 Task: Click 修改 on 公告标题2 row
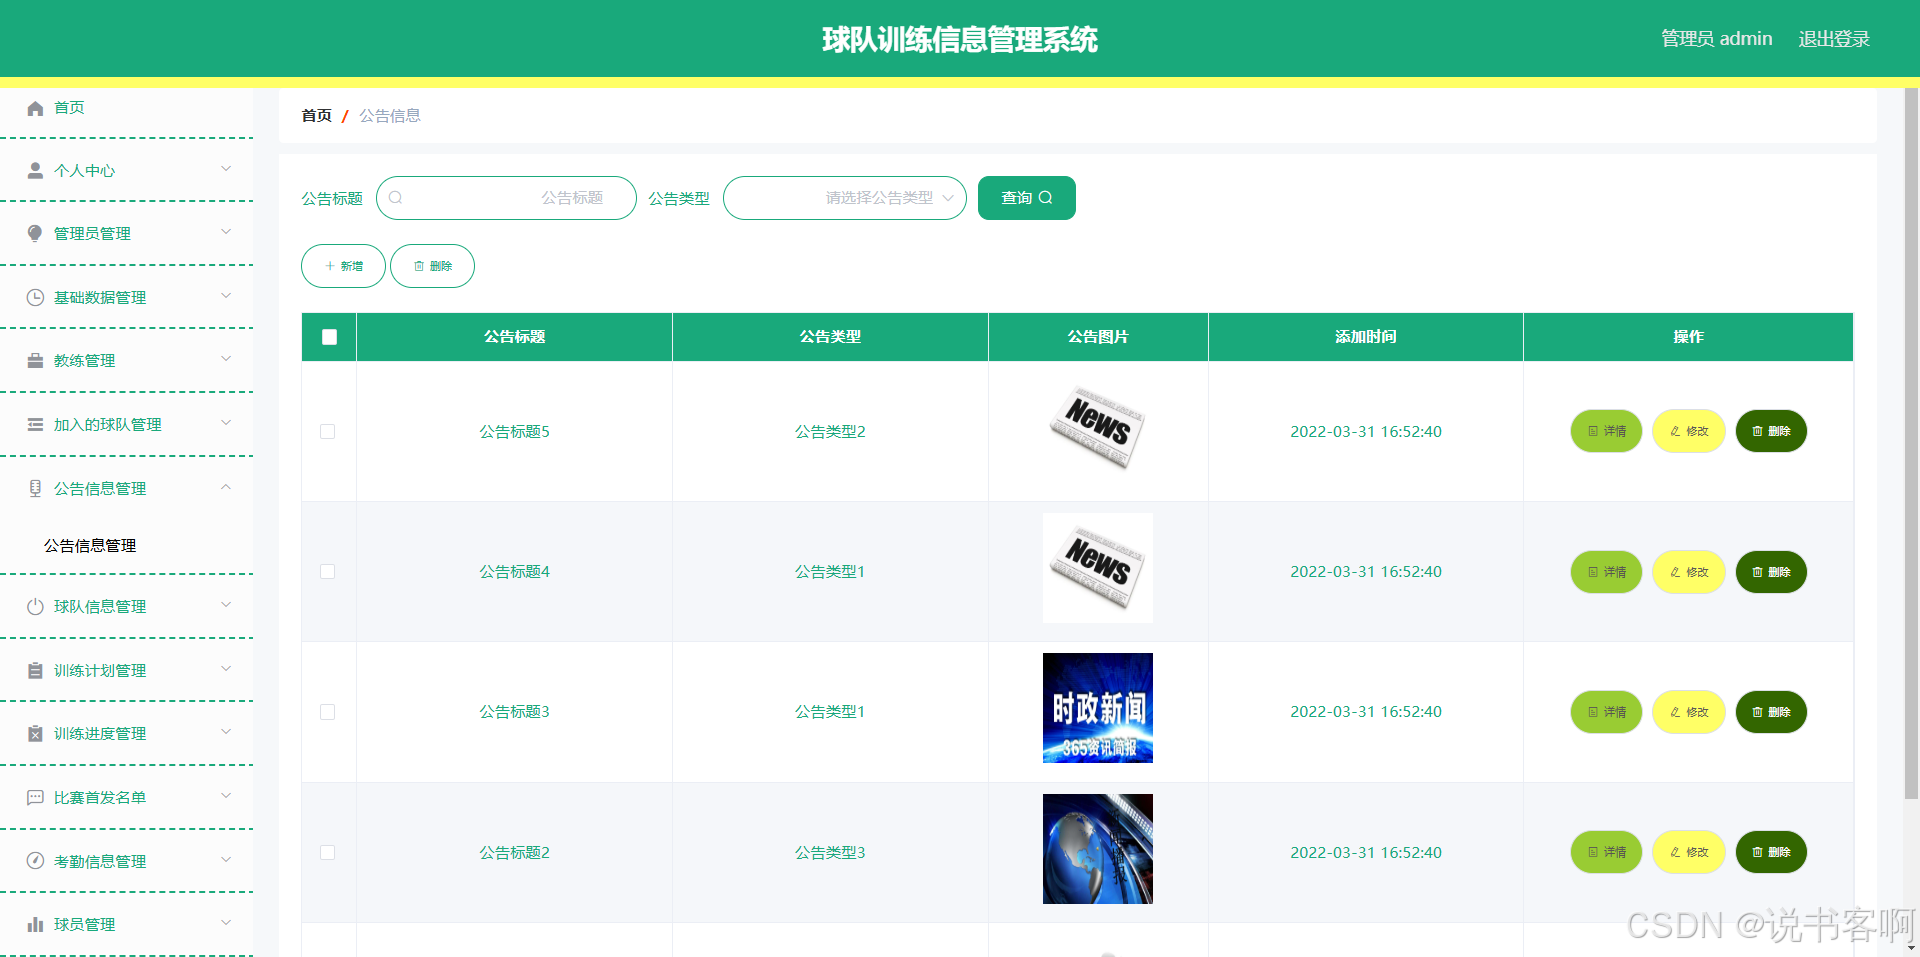click(1689, 852)
